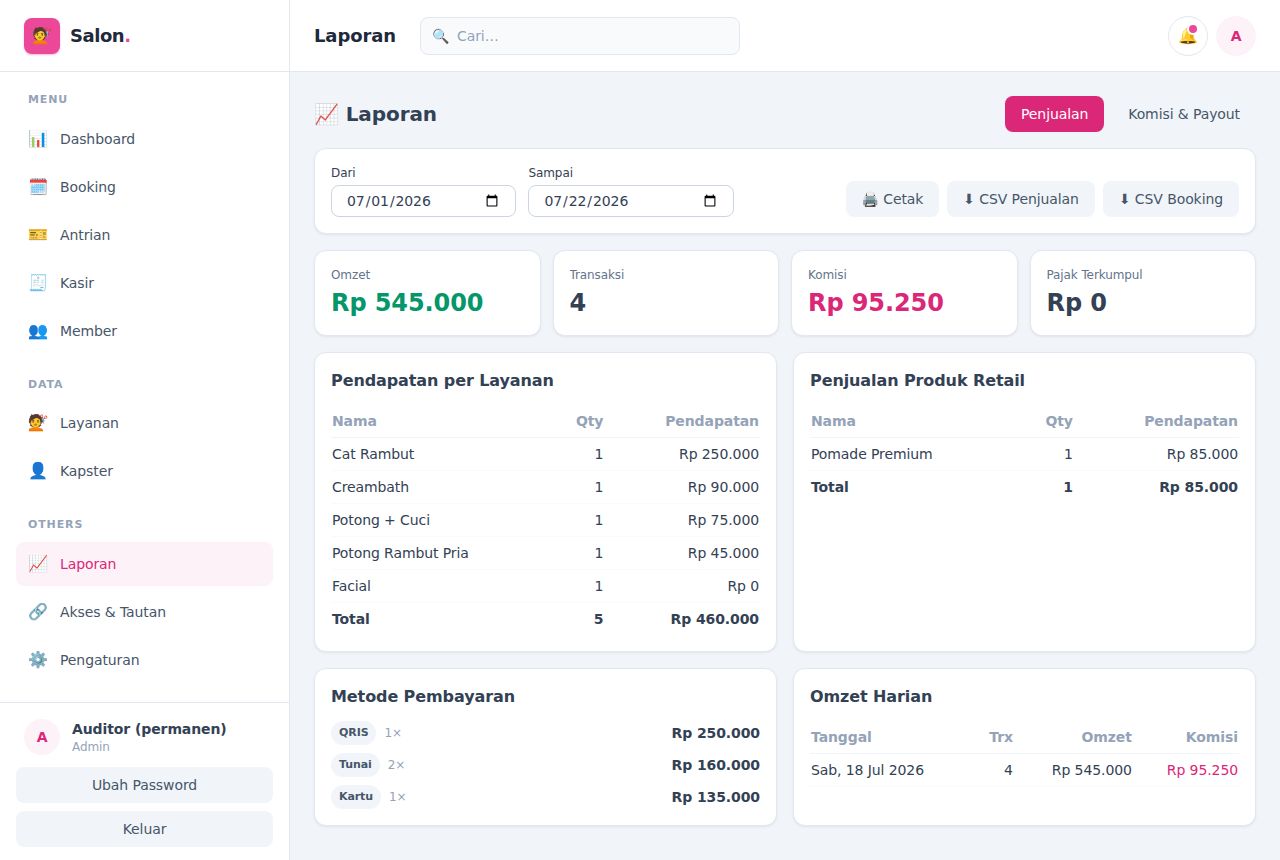Open Antrian via its ticket icon

[38, 235]
